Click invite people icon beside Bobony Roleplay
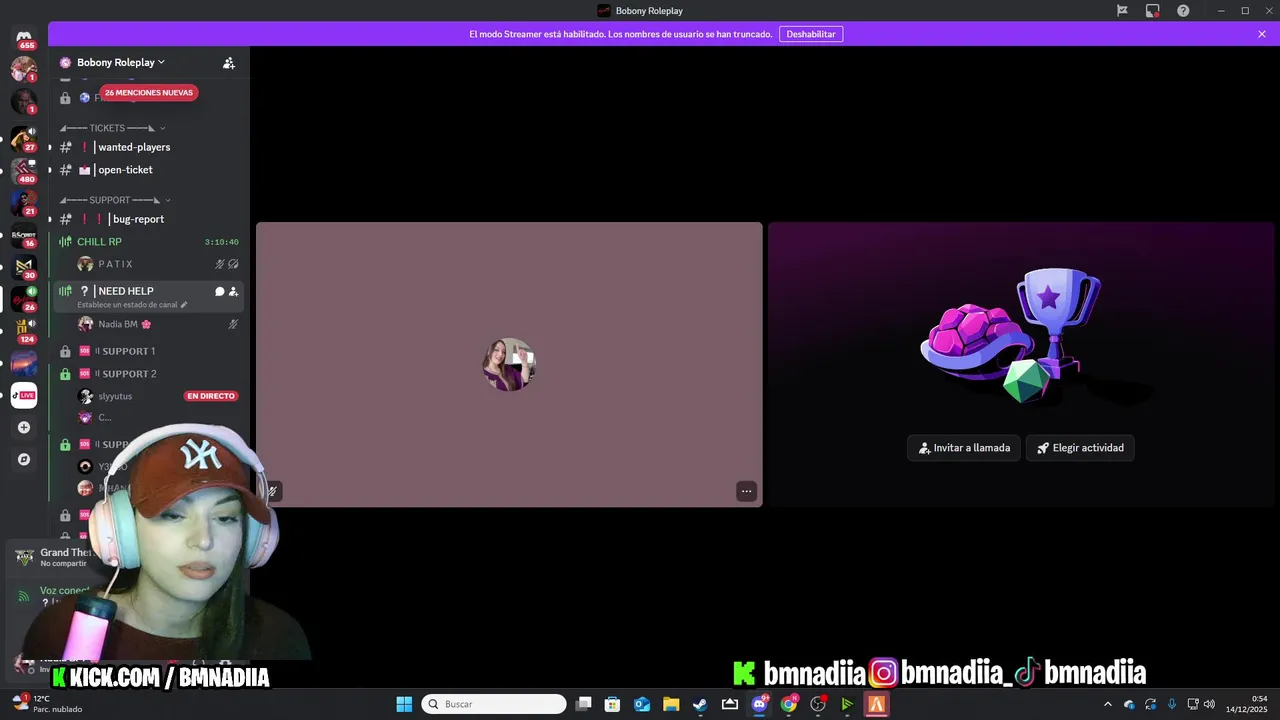This screenshot has width=1280, height=720. click(229, 62)
